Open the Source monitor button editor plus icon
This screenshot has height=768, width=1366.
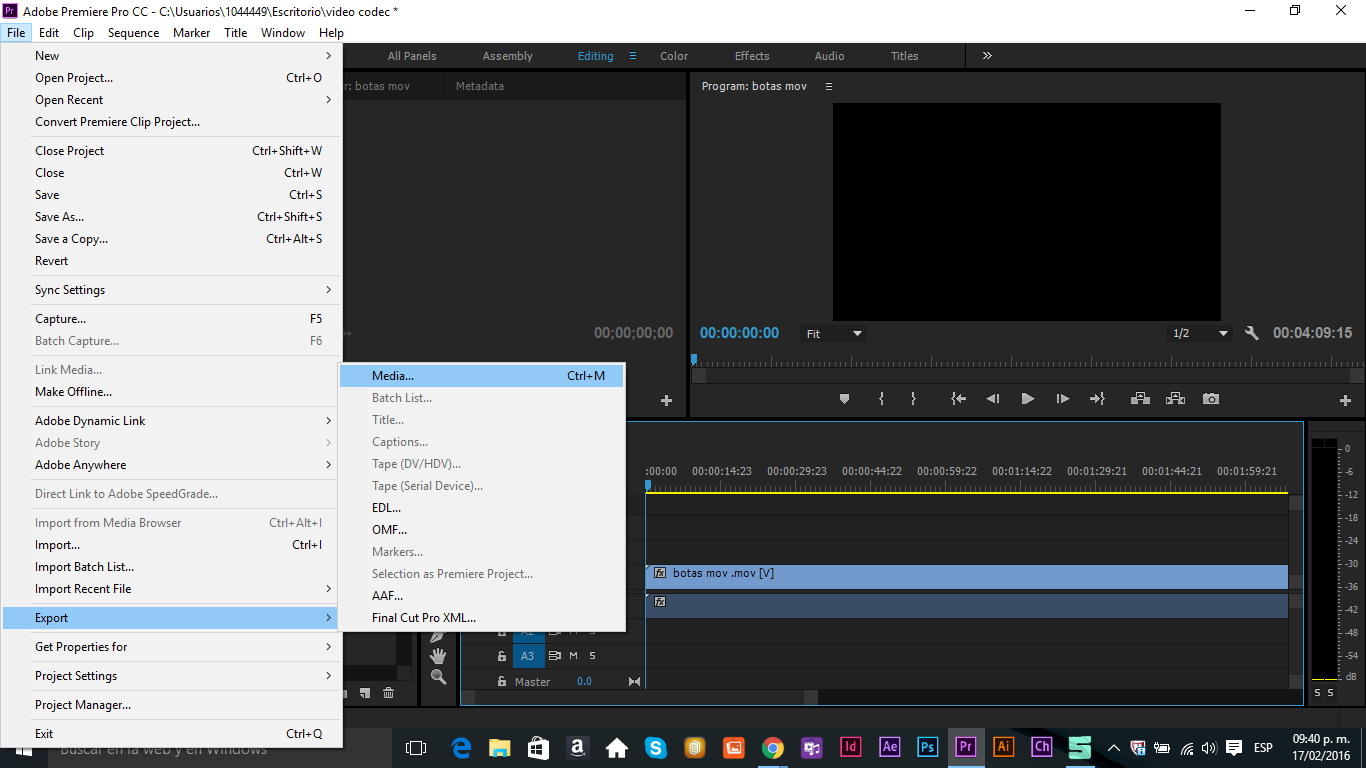coord(666,400)
